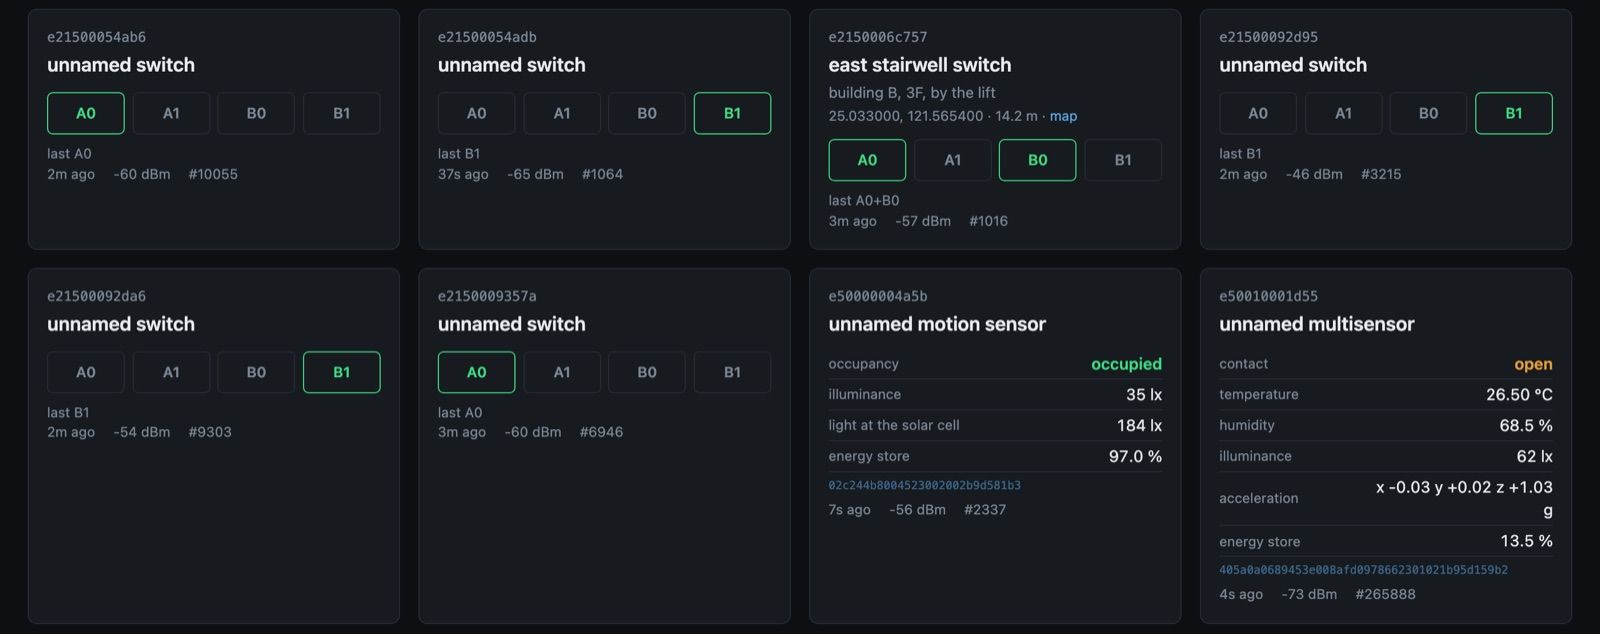Click B0 button on switch e21500054ab6

pos(256,113)
